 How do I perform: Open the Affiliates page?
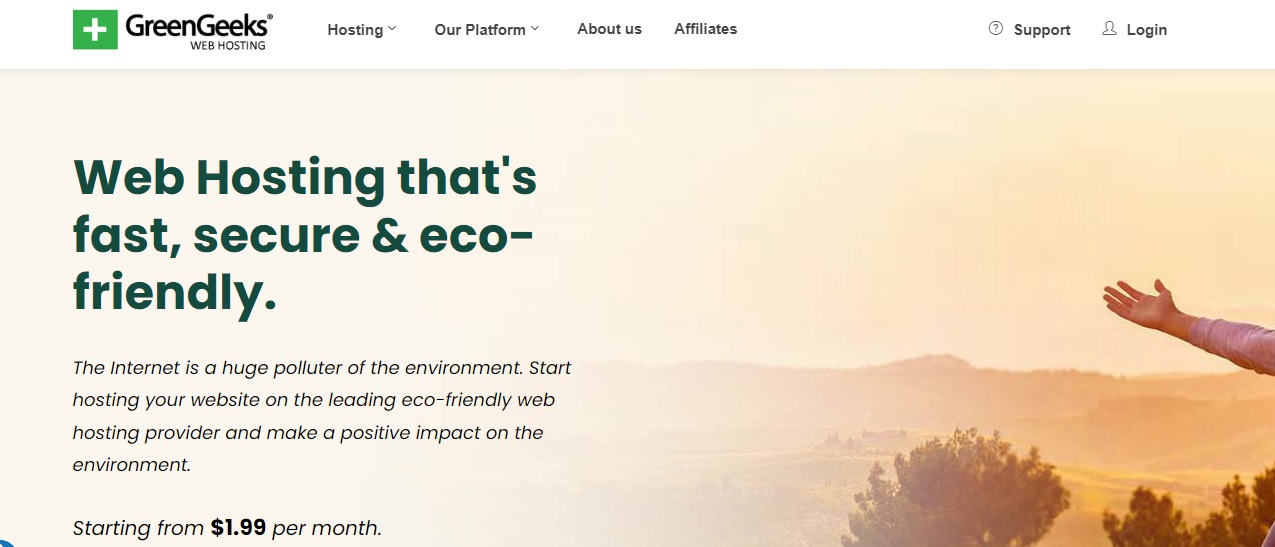(x=705, y=29)
